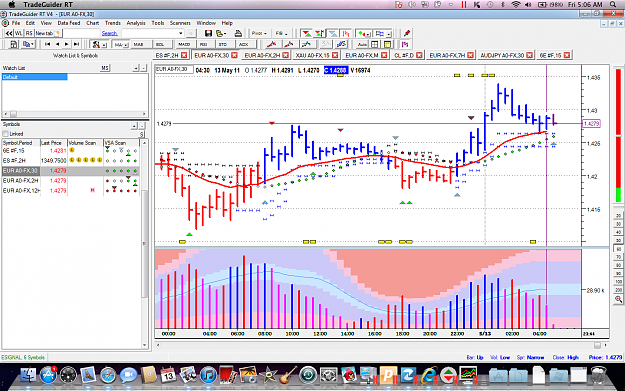Image resolution: width=625 pixels, height=391 pixels.
Task: Tick the Linked checkbox in Symbols panel
Action: (5, 134)
